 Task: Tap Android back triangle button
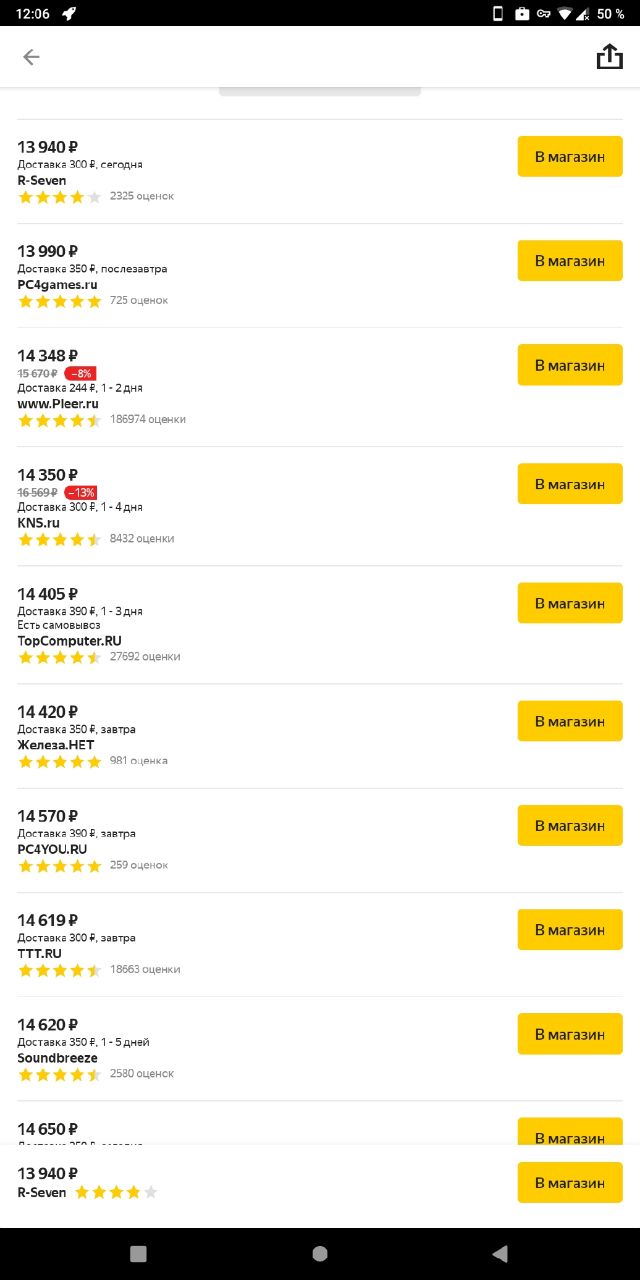[x=500, y=1254]
